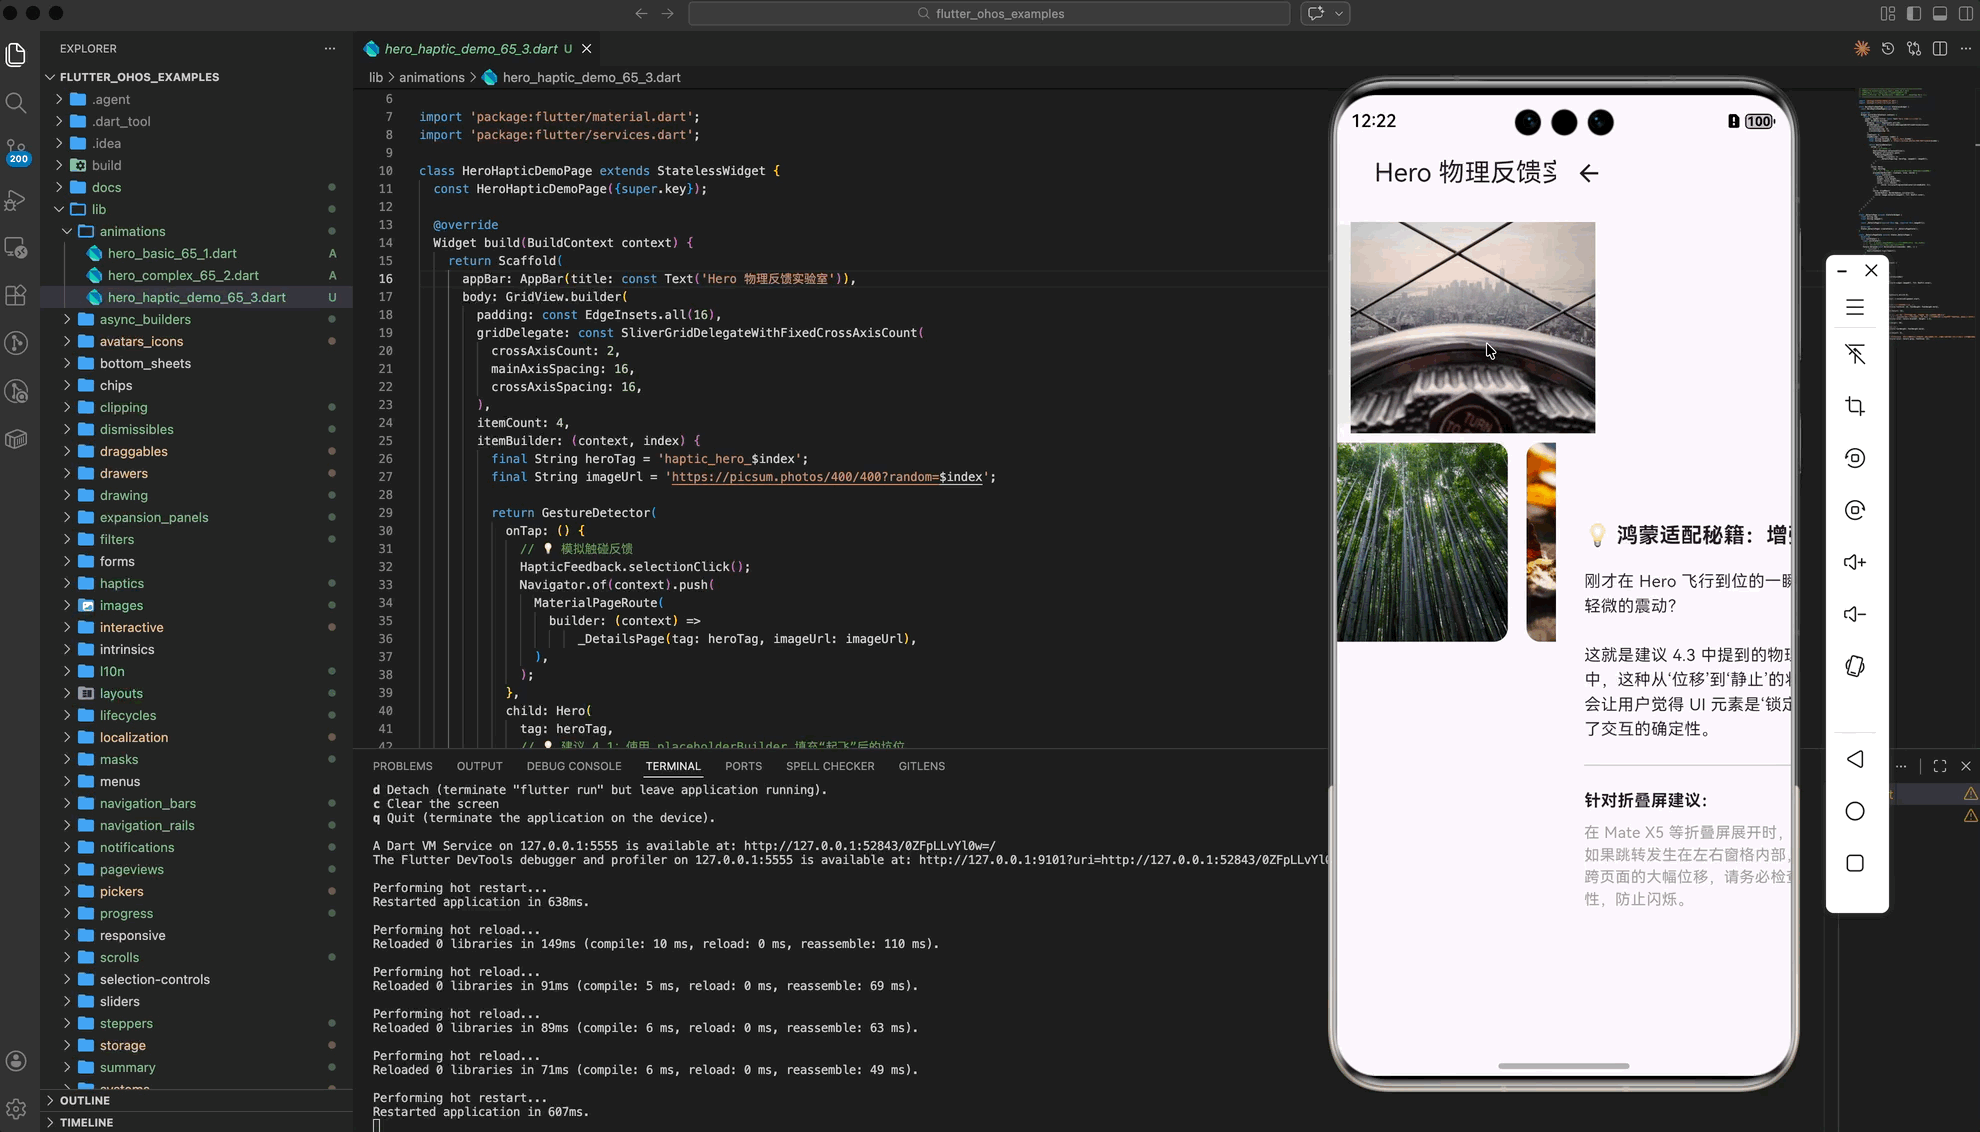
Task: Open the Search view in activity bar
Action: [x=16, y=103]
